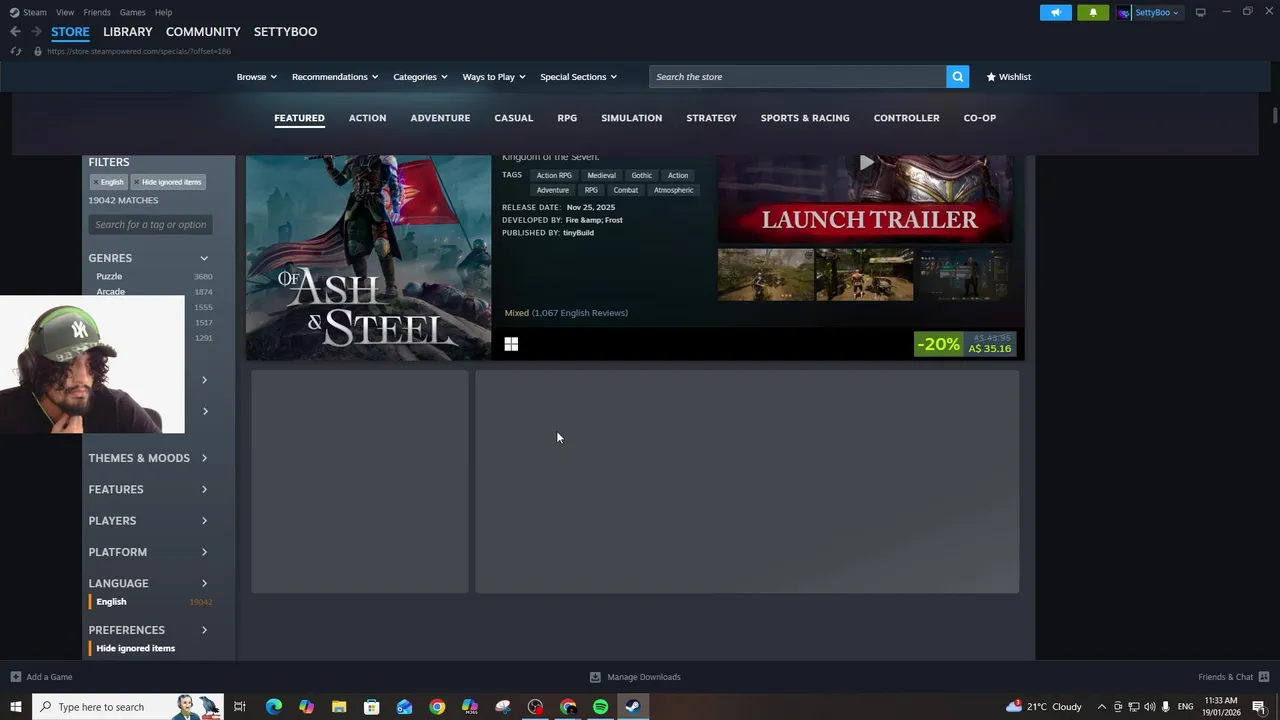Open Task View in taskbar
Screen dimensions: 1280x720
[240, 707]
